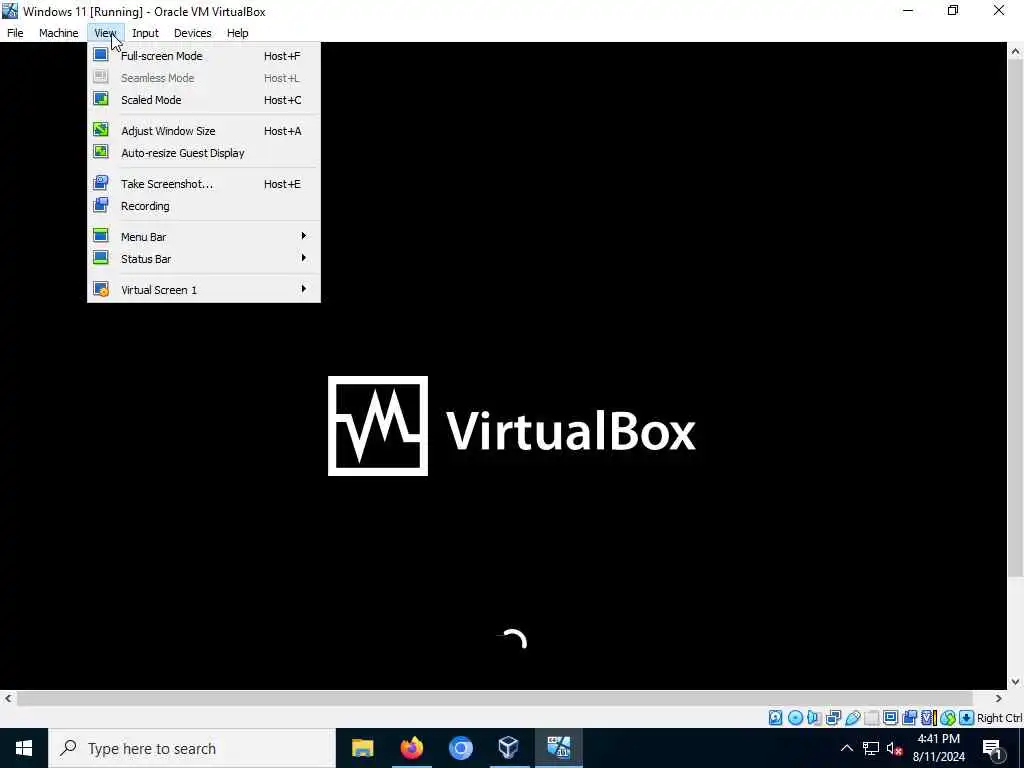This screenshot has height=768, width=1024.
Task: Toggle Auto-resize Guest Display
Action: pyautogui.click(x=204, y=153)
